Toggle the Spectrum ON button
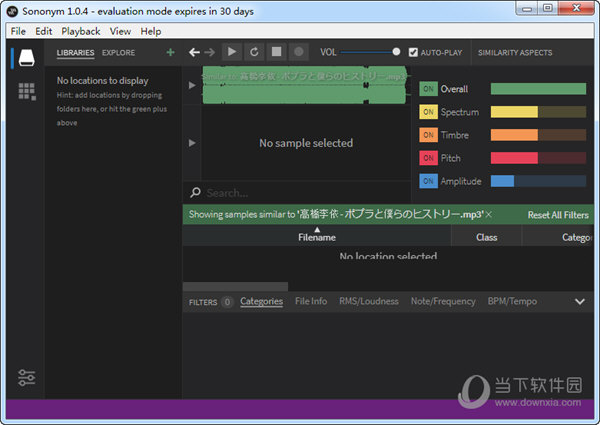The height and width of the screenshot is (425, 600). click(x=428, y=112)
